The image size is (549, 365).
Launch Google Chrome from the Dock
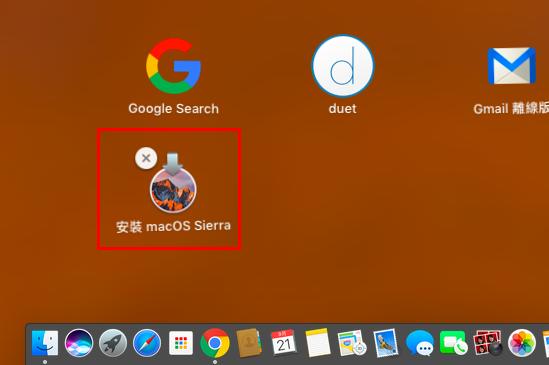tap(215, 343)
